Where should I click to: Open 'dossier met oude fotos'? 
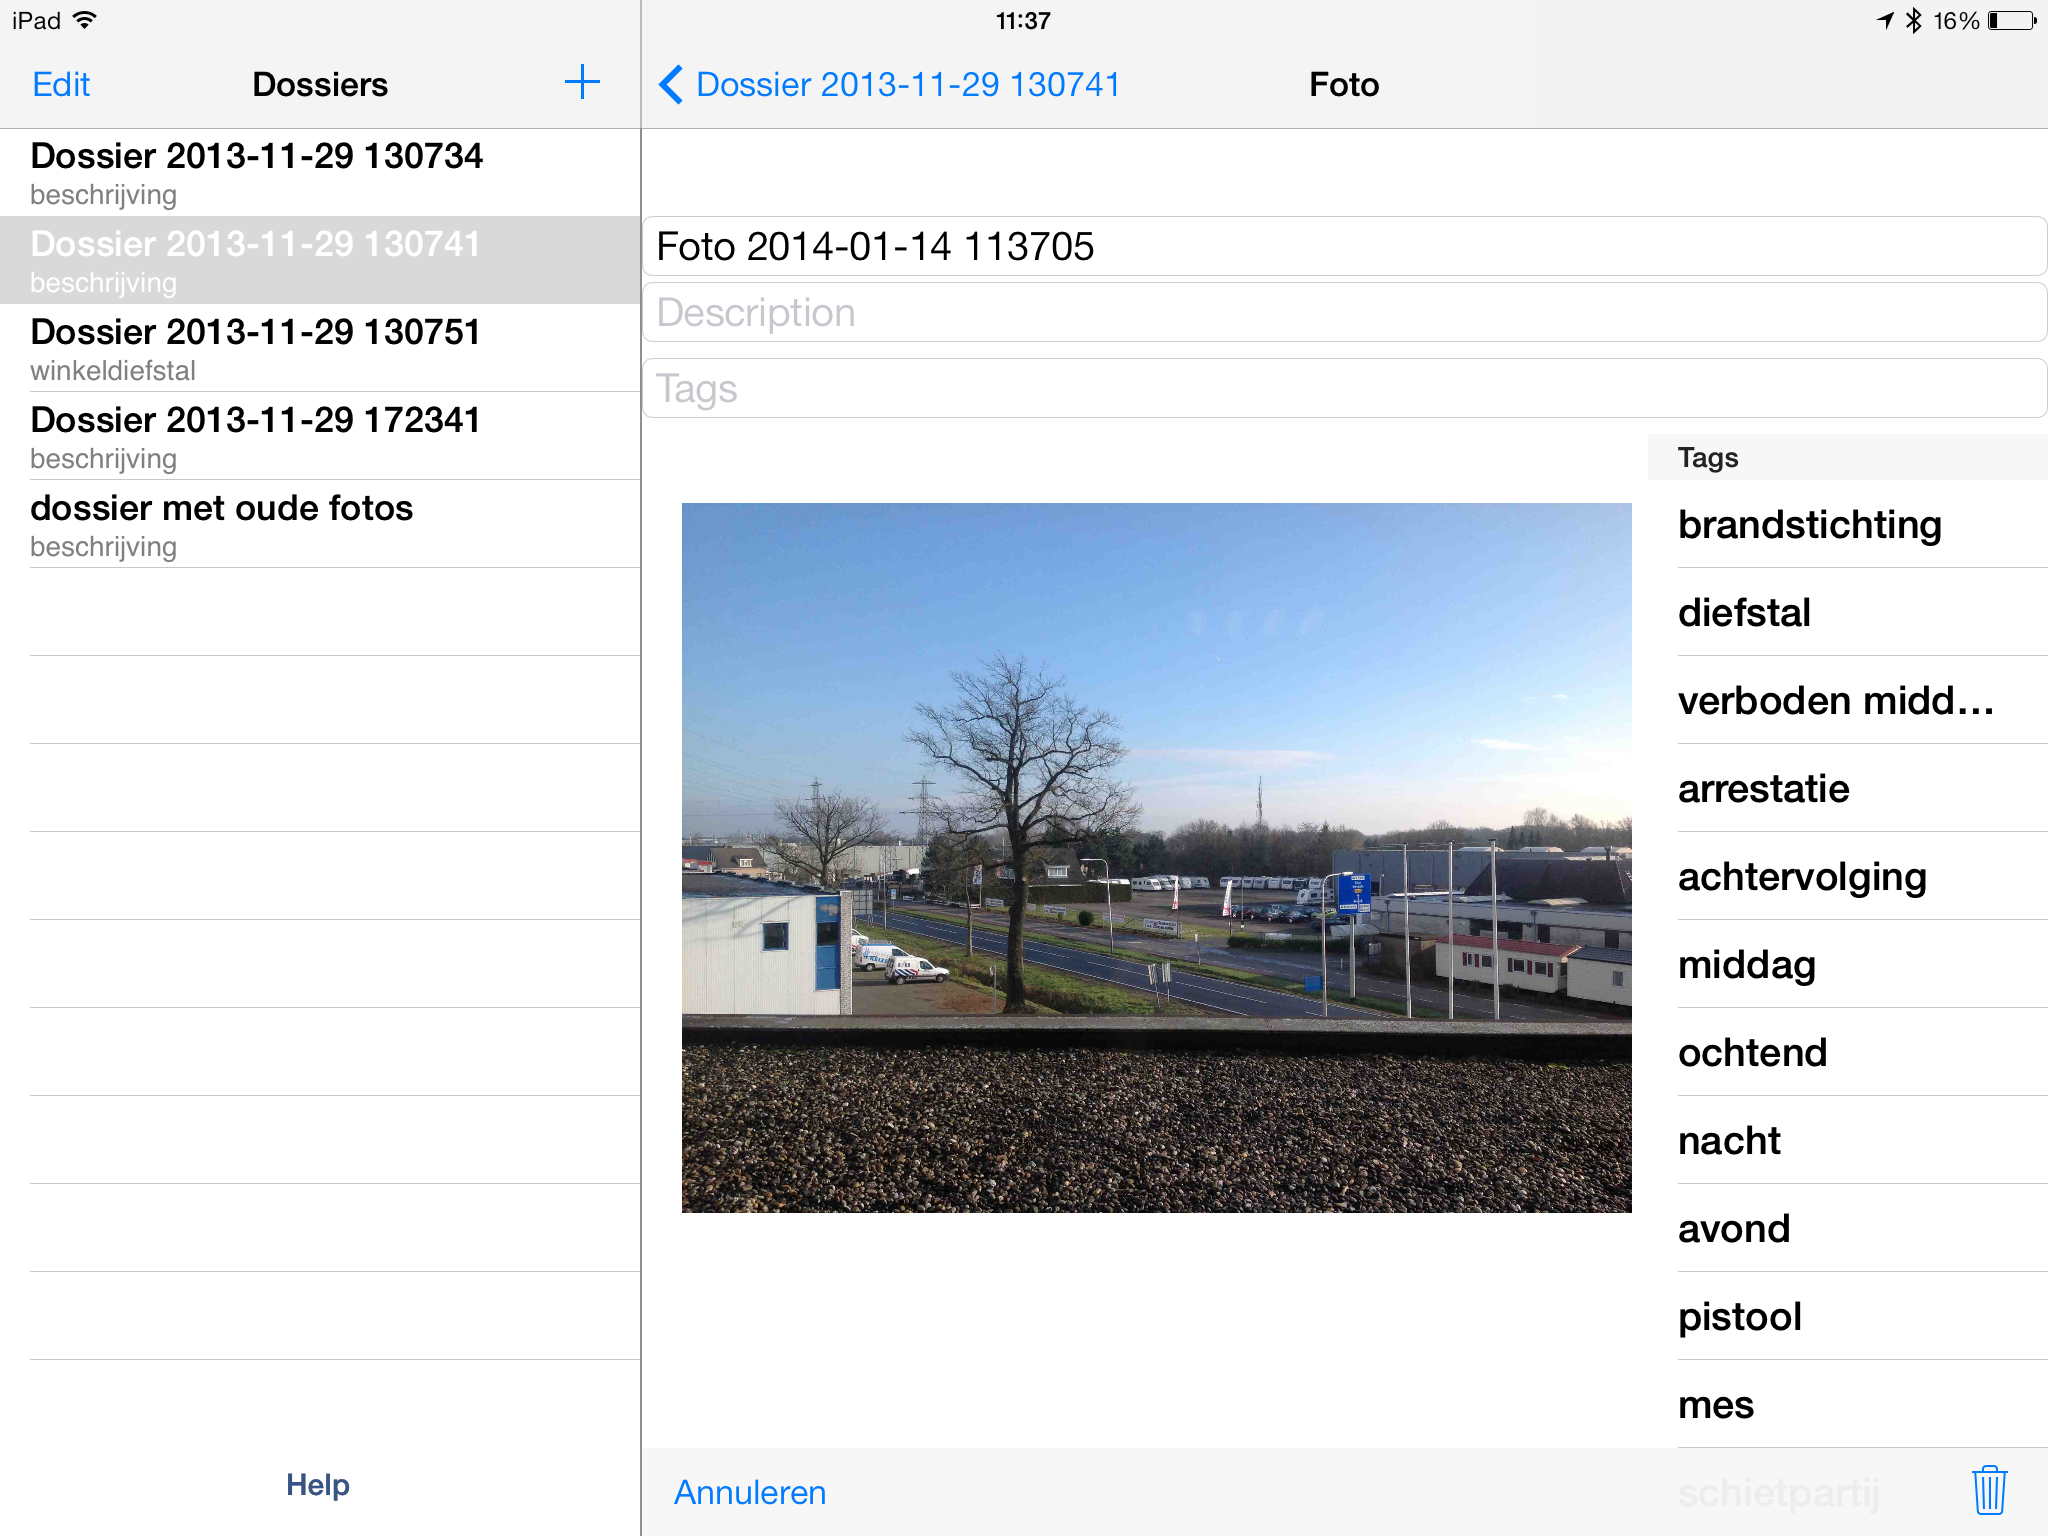(x=320, y=524)
